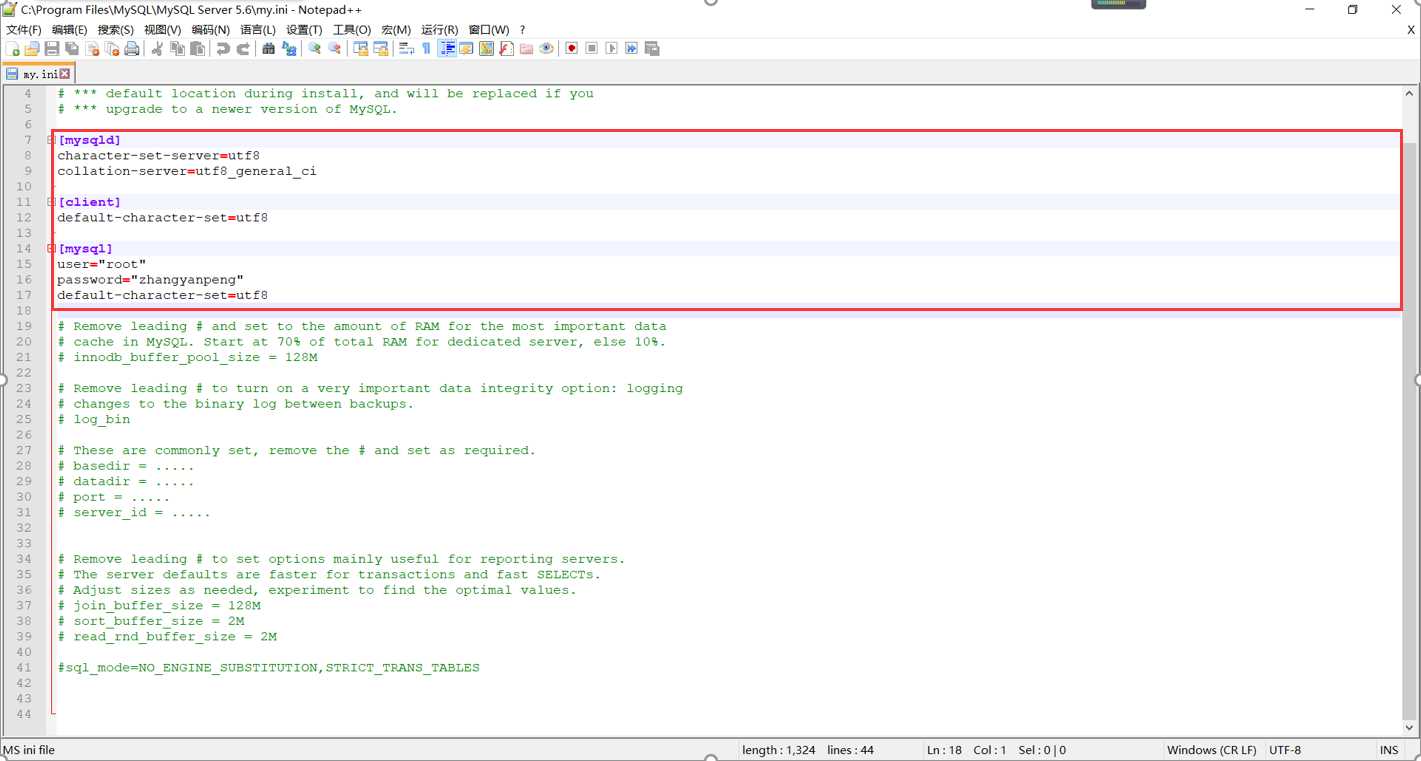Close current document using toolbar Close icon
The image size is (1421, 761).
point(92,48)
